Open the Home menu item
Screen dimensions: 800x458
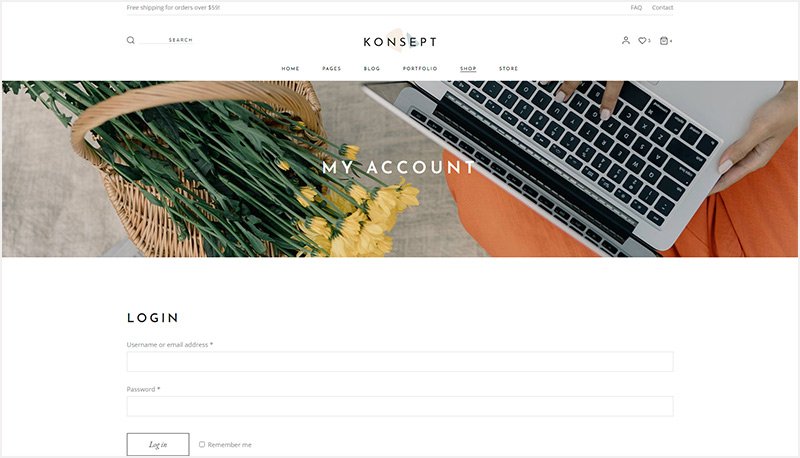[290, 68]
